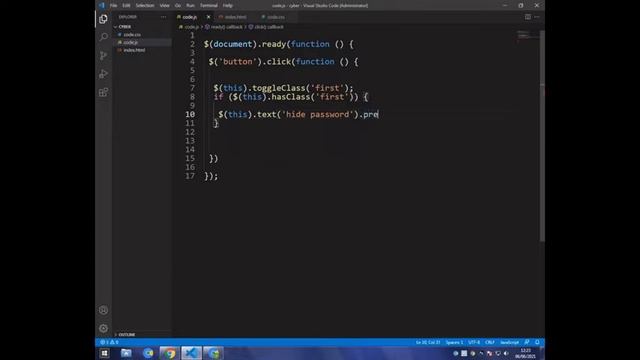Viewport: 640px width, 360px height.
Task: Select code.css in the Explorer tree
Action: pyautogui.click(x=132, y=35)
